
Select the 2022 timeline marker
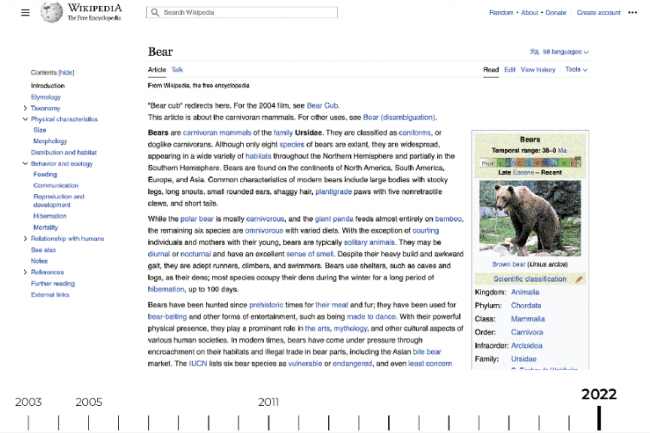click(599, 418)
